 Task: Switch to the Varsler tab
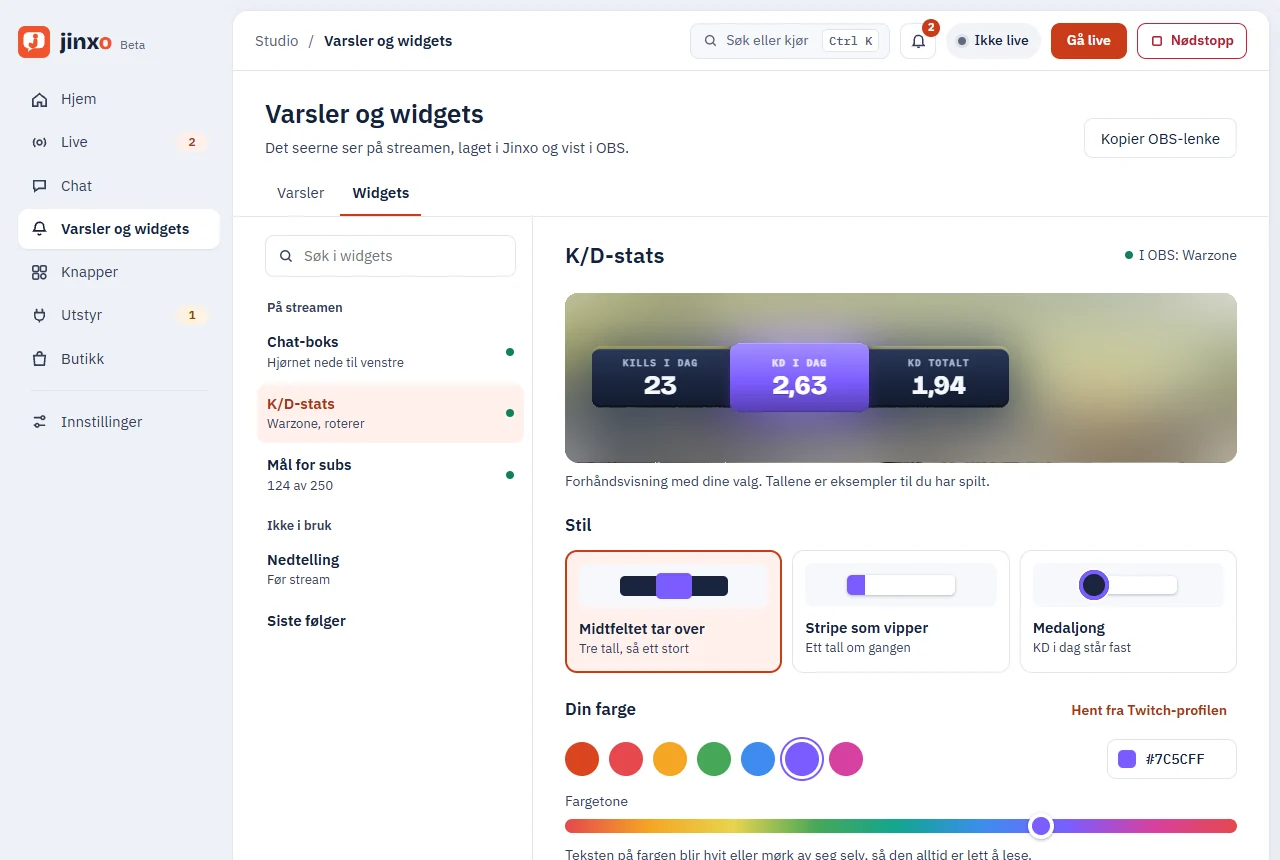300,193
